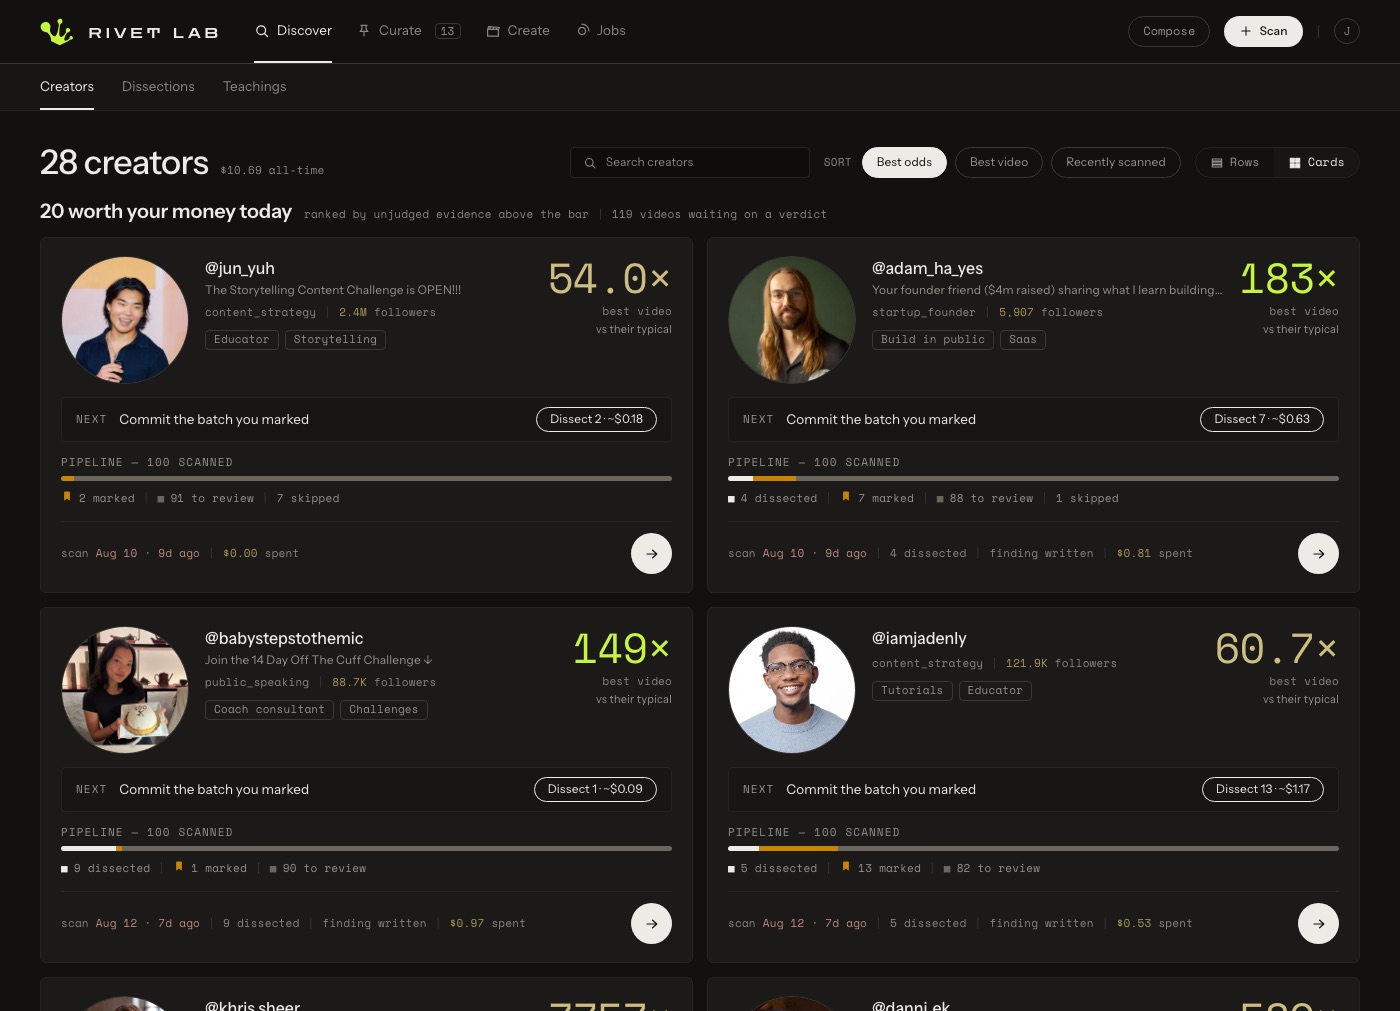Open @adam_ha_yes card with the arrow button
This screenshot has width=1400, height=1011.
[x=1318, y=553]
